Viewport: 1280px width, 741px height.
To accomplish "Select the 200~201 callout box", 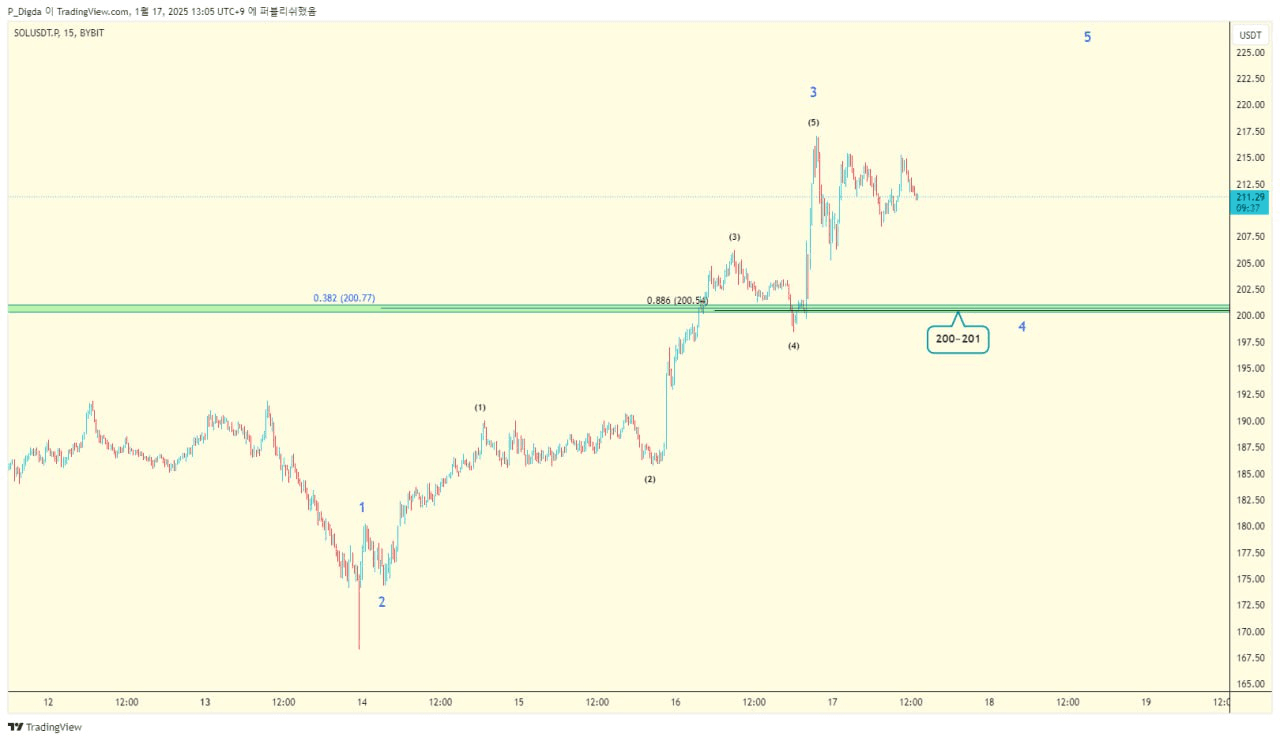I will (x=958, y=340).
